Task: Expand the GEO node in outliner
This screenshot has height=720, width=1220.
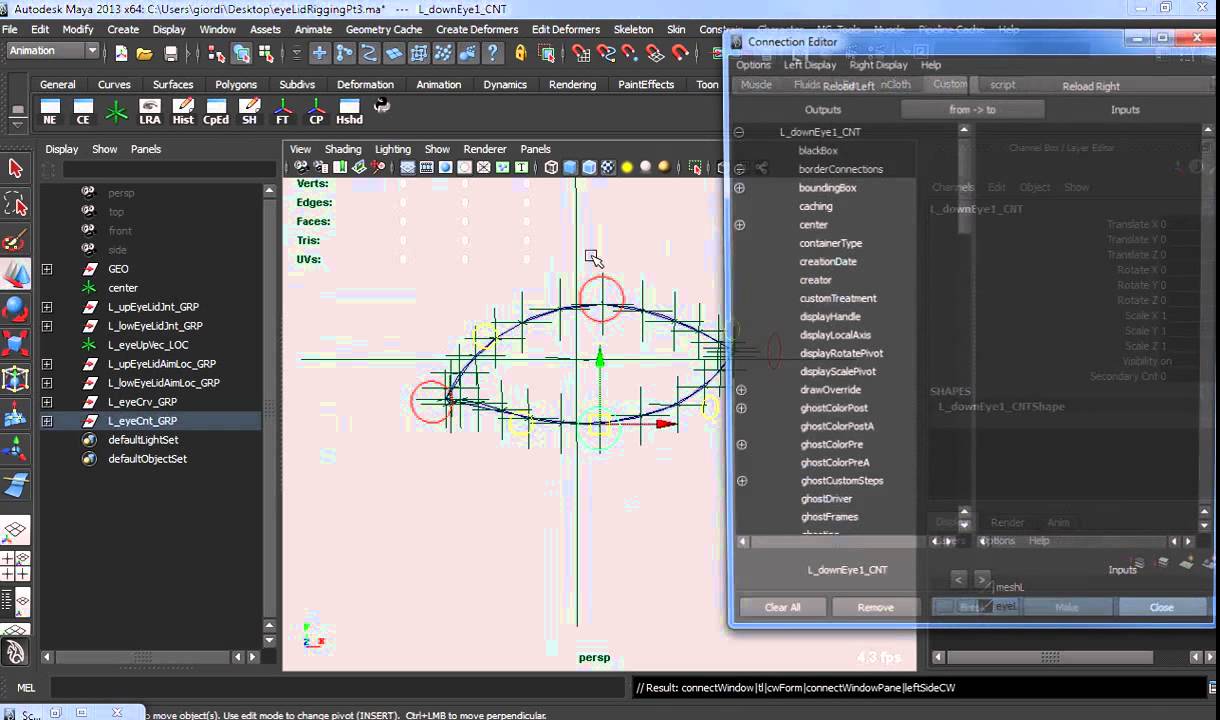Action: (x=47, y=269)
